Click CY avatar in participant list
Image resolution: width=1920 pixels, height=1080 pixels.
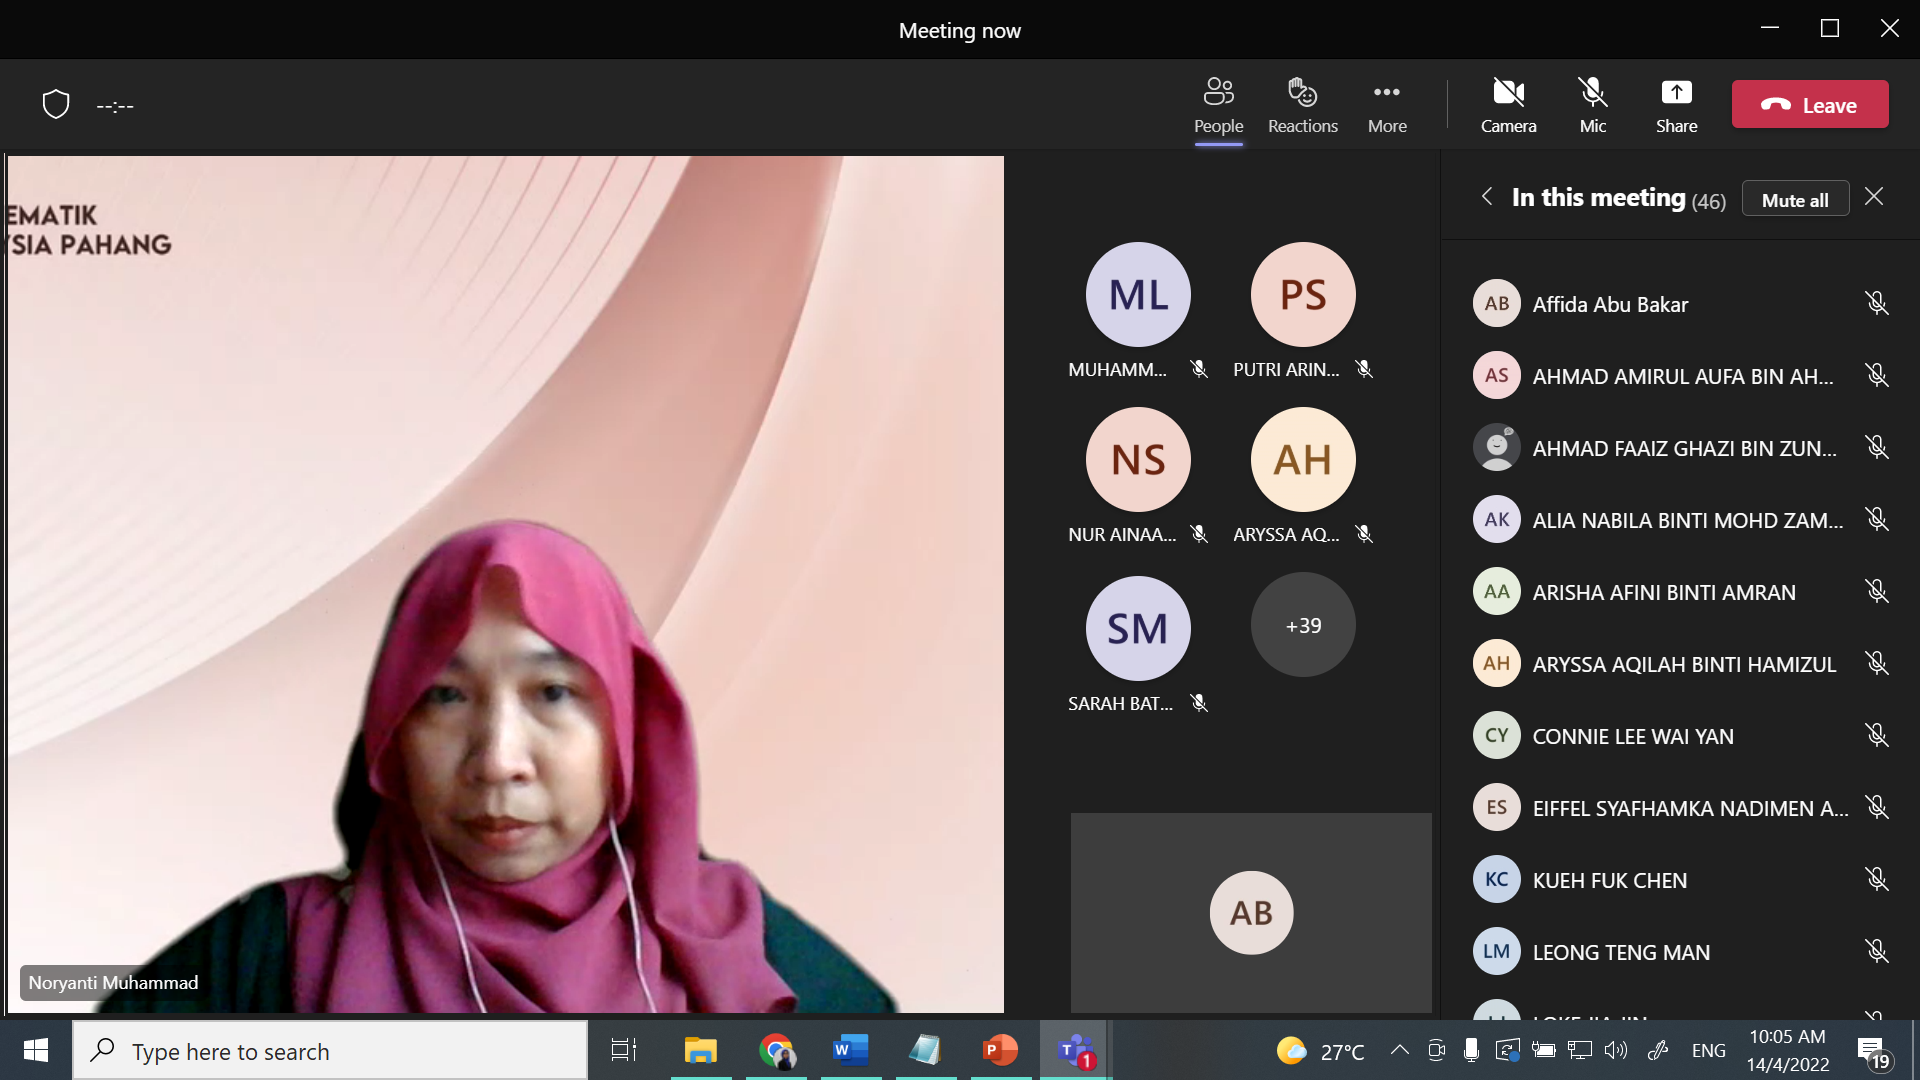1496,735
